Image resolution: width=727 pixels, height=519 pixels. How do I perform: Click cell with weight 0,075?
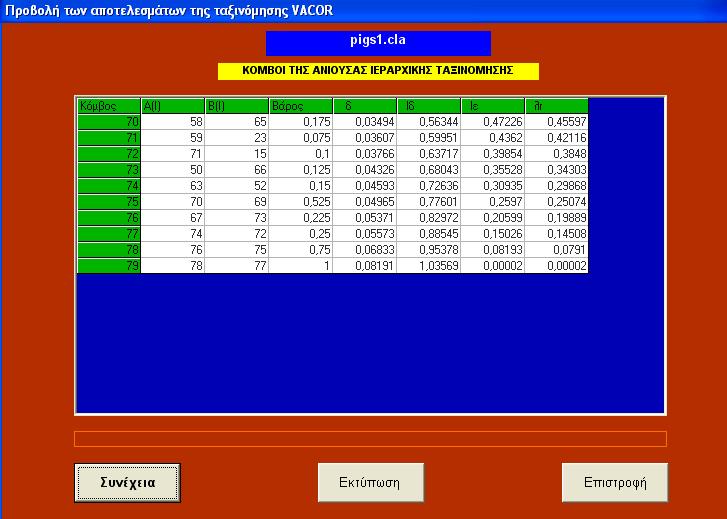300,138
